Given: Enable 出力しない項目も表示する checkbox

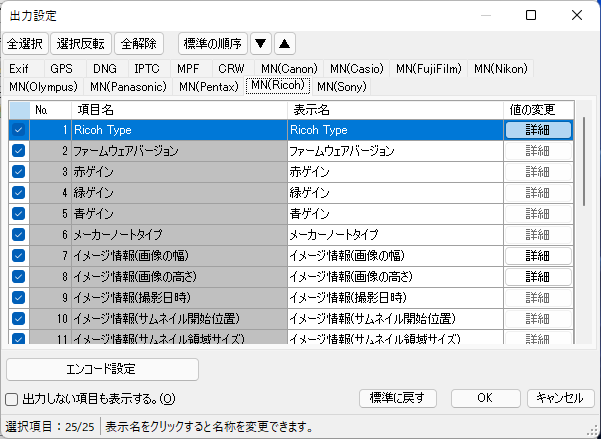Looking at the screenshot, I should tap(11, 400).
